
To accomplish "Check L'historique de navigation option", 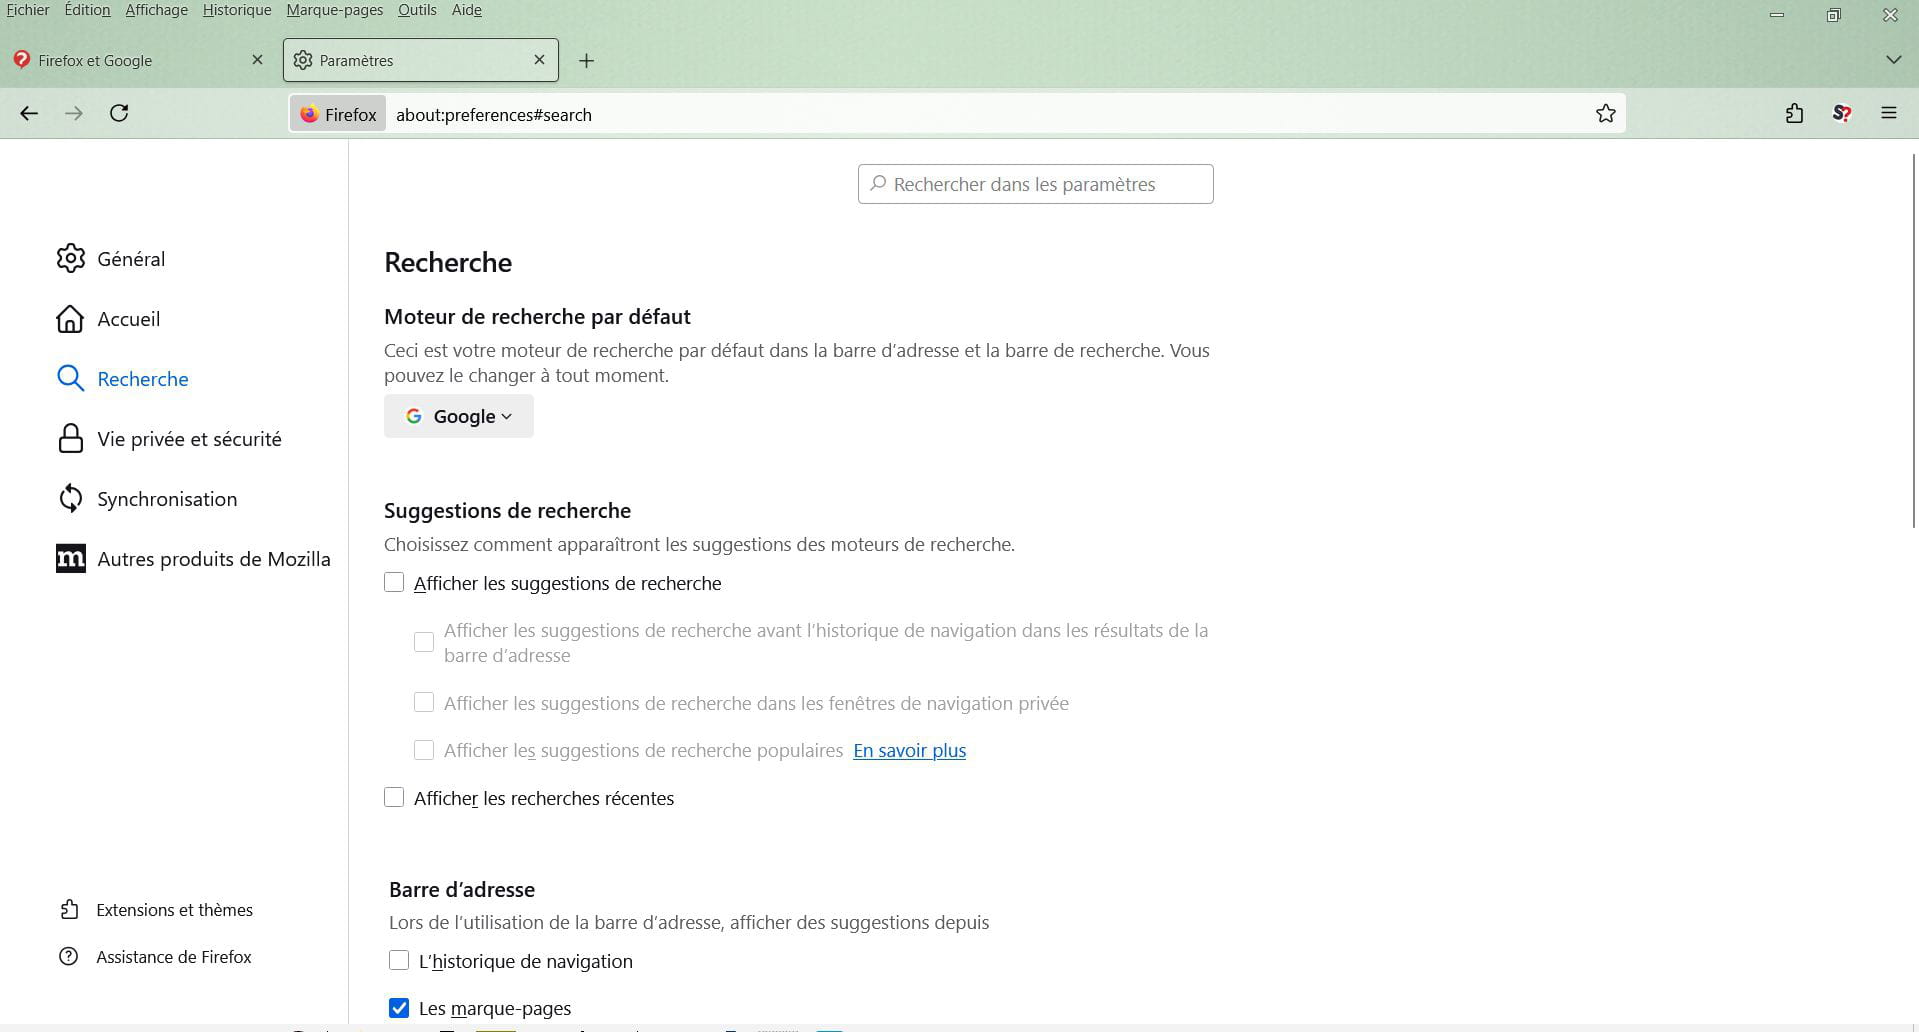I will [x=399, y=960].
